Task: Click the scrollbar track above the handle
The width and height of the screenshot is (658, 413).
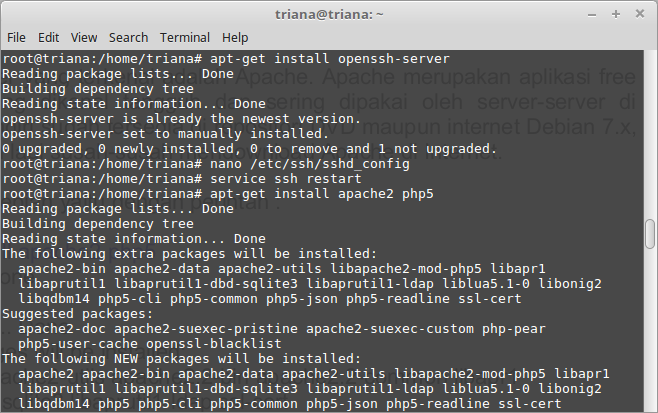Action: tap(650, 134)
